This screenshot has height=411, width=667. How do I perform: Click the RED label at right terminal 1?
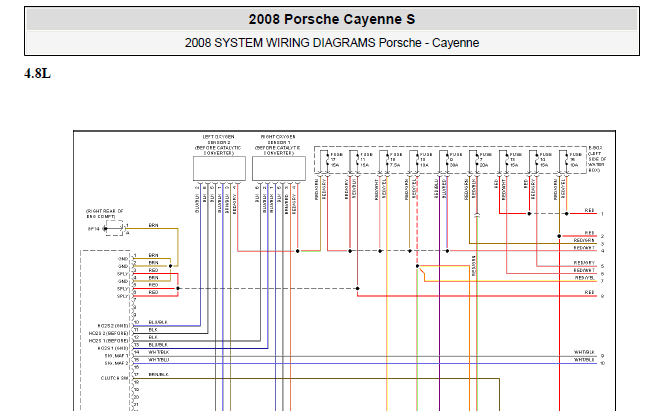click(x=590, y=210)
